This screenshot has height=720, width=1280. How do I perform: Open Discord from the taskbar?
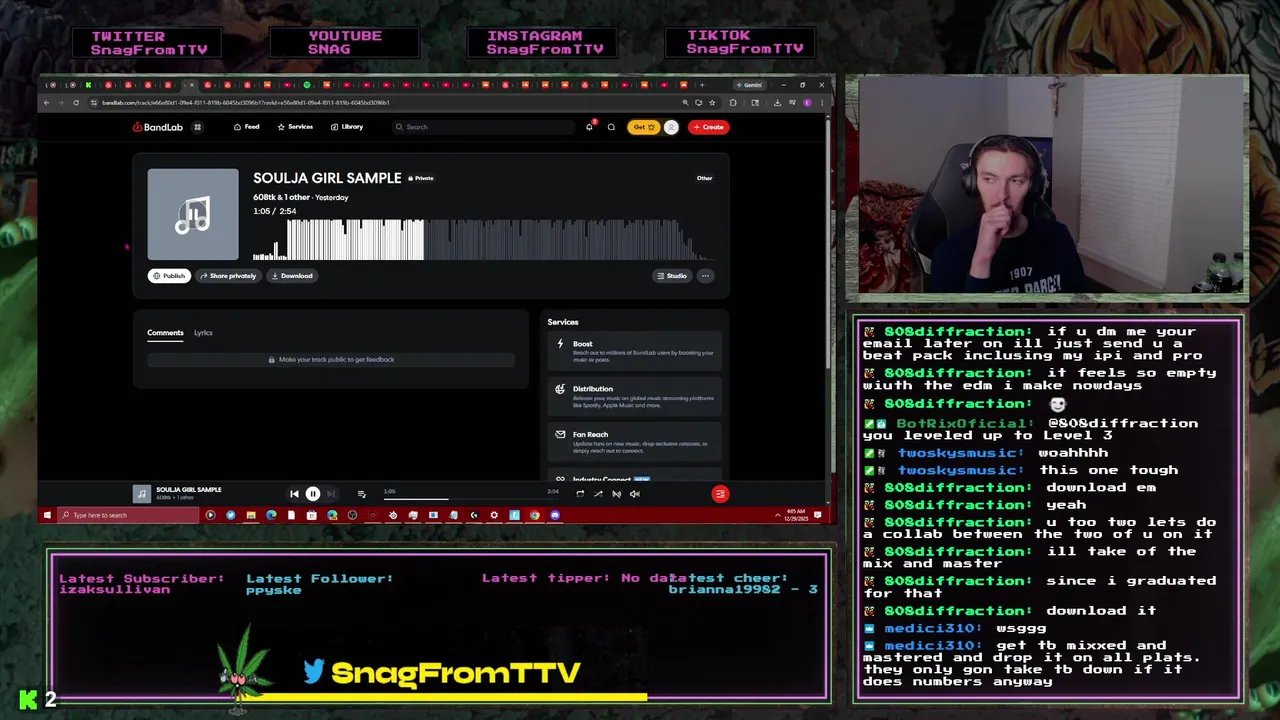[x=555, y=515]
